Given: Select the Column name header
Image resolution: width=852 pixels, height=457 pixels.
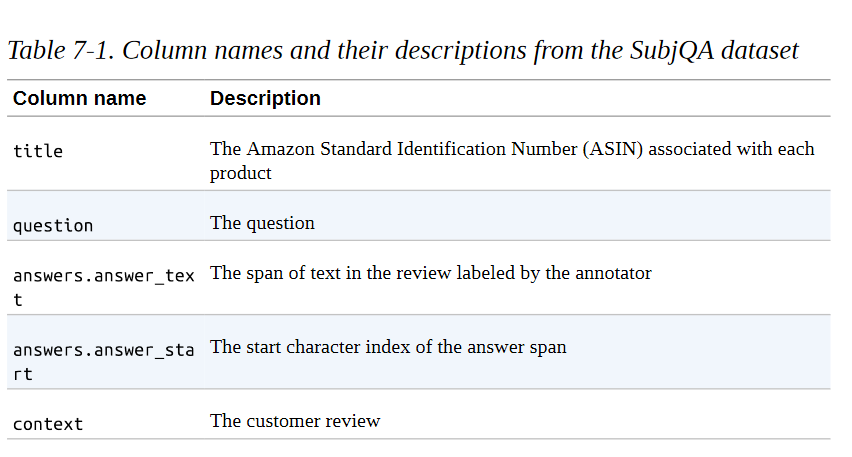Looking at the screenshot, I should pyautogui.click(x=79, y=98).
